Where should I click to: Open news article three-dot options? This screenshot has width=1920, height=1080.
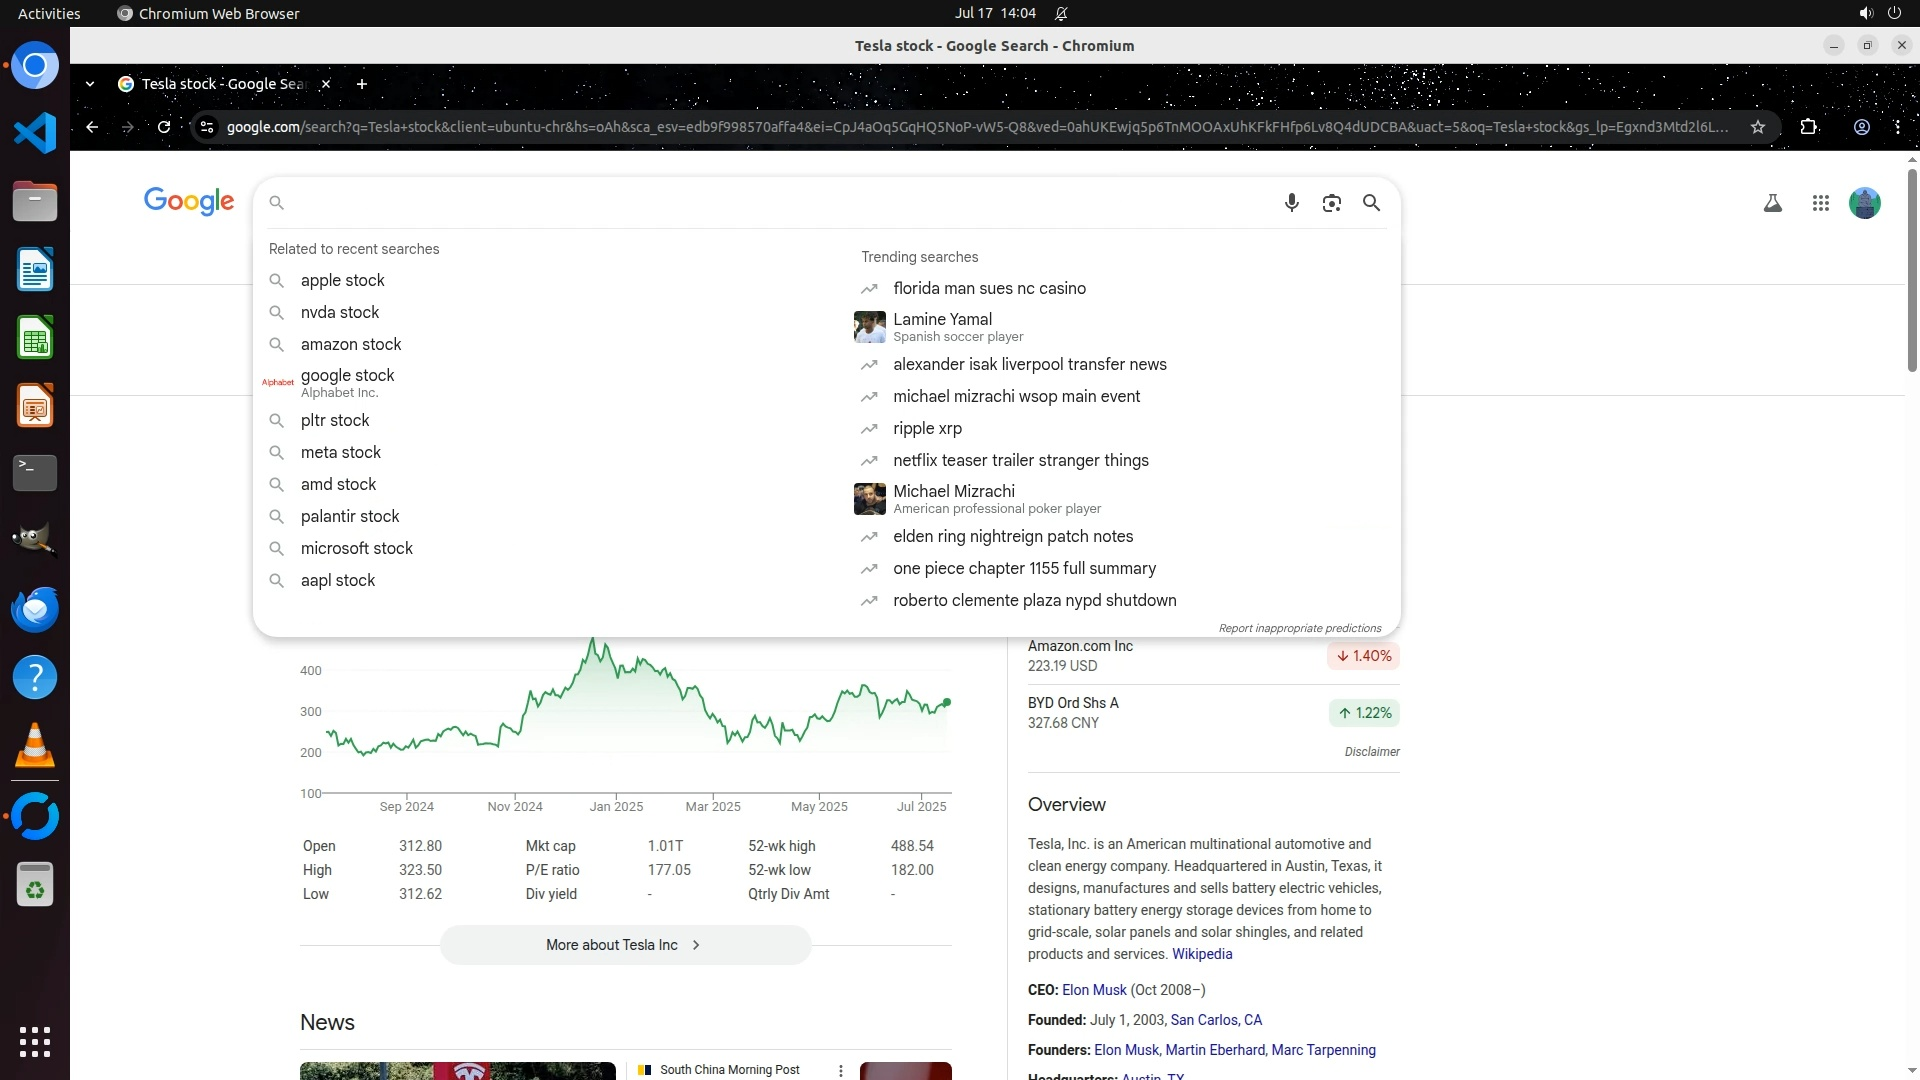coord(840,1070)
